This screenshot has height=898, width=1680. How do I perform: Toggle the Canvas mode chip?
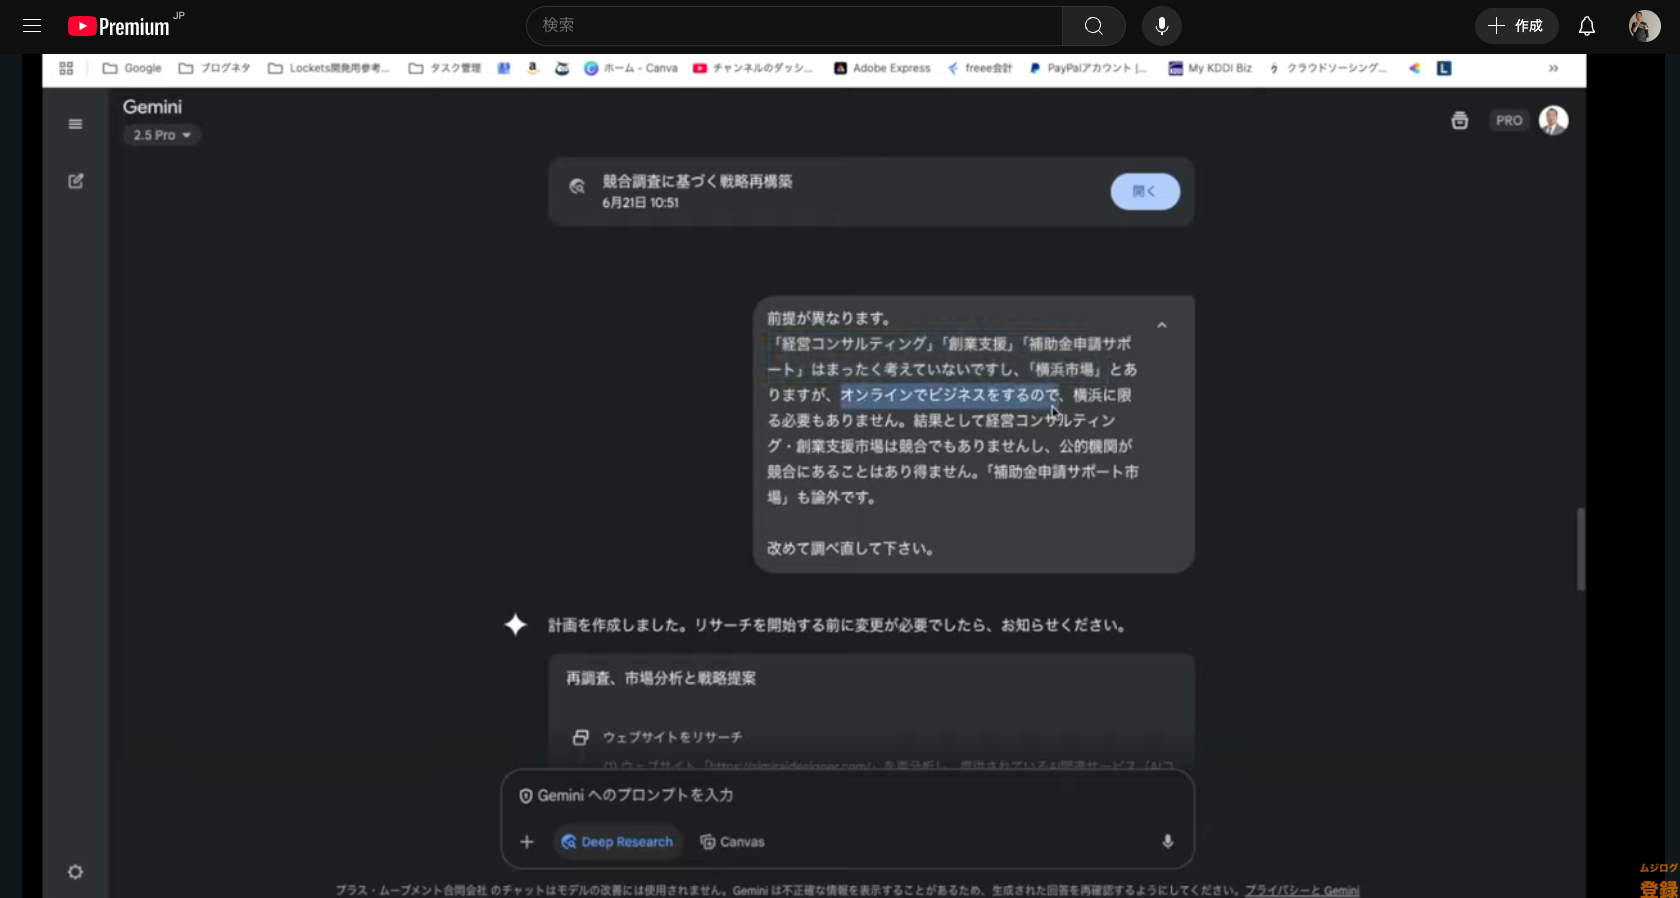click(x=732, y=842)
